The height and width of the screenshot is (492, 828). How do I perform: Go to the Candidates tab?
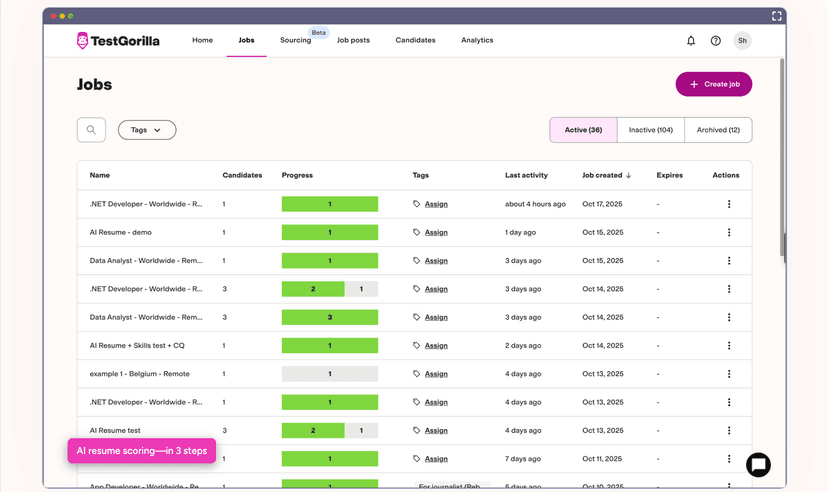click(x=415, y=41)
